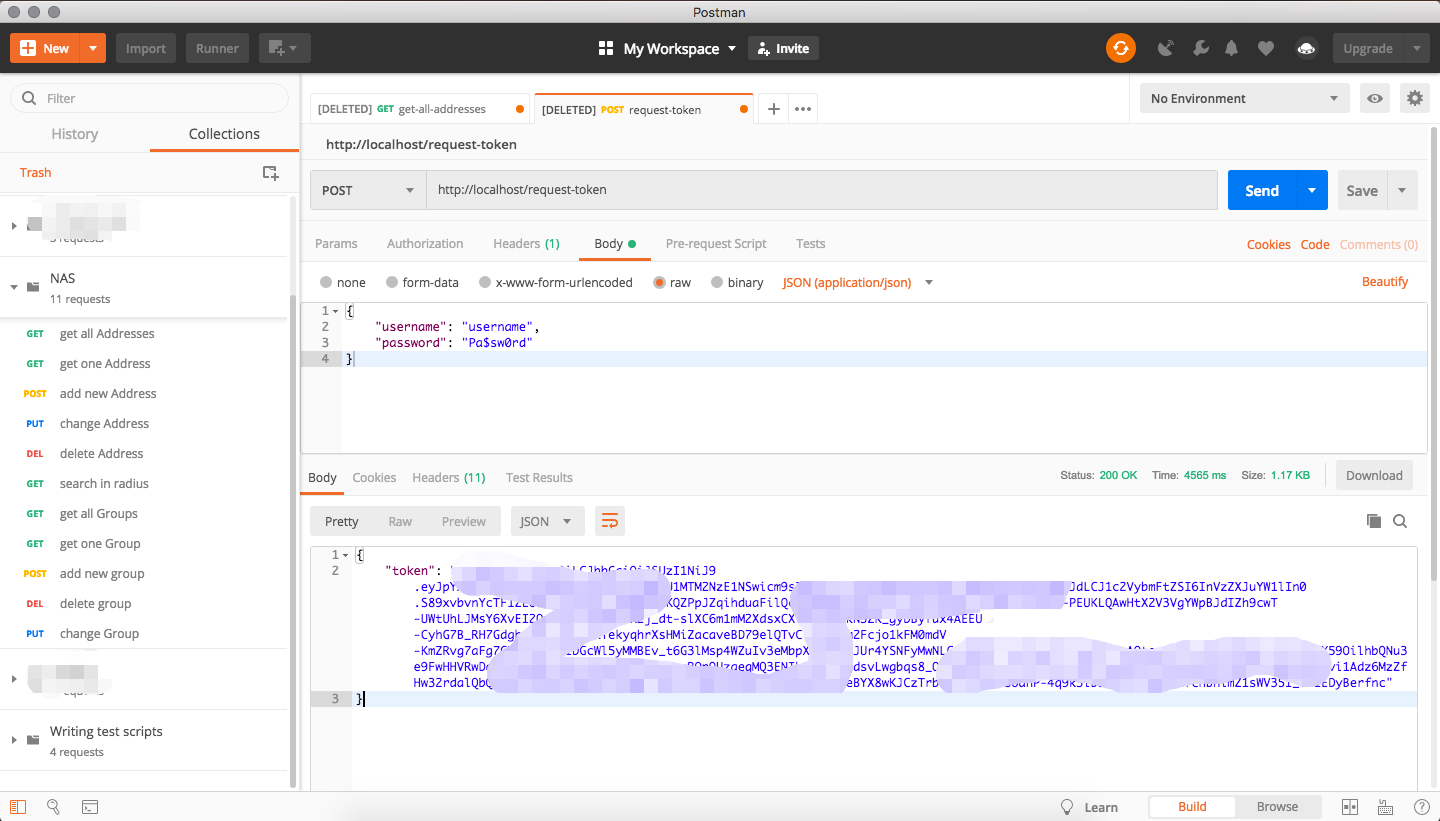Click the Beautify link

coord(1385,282)
